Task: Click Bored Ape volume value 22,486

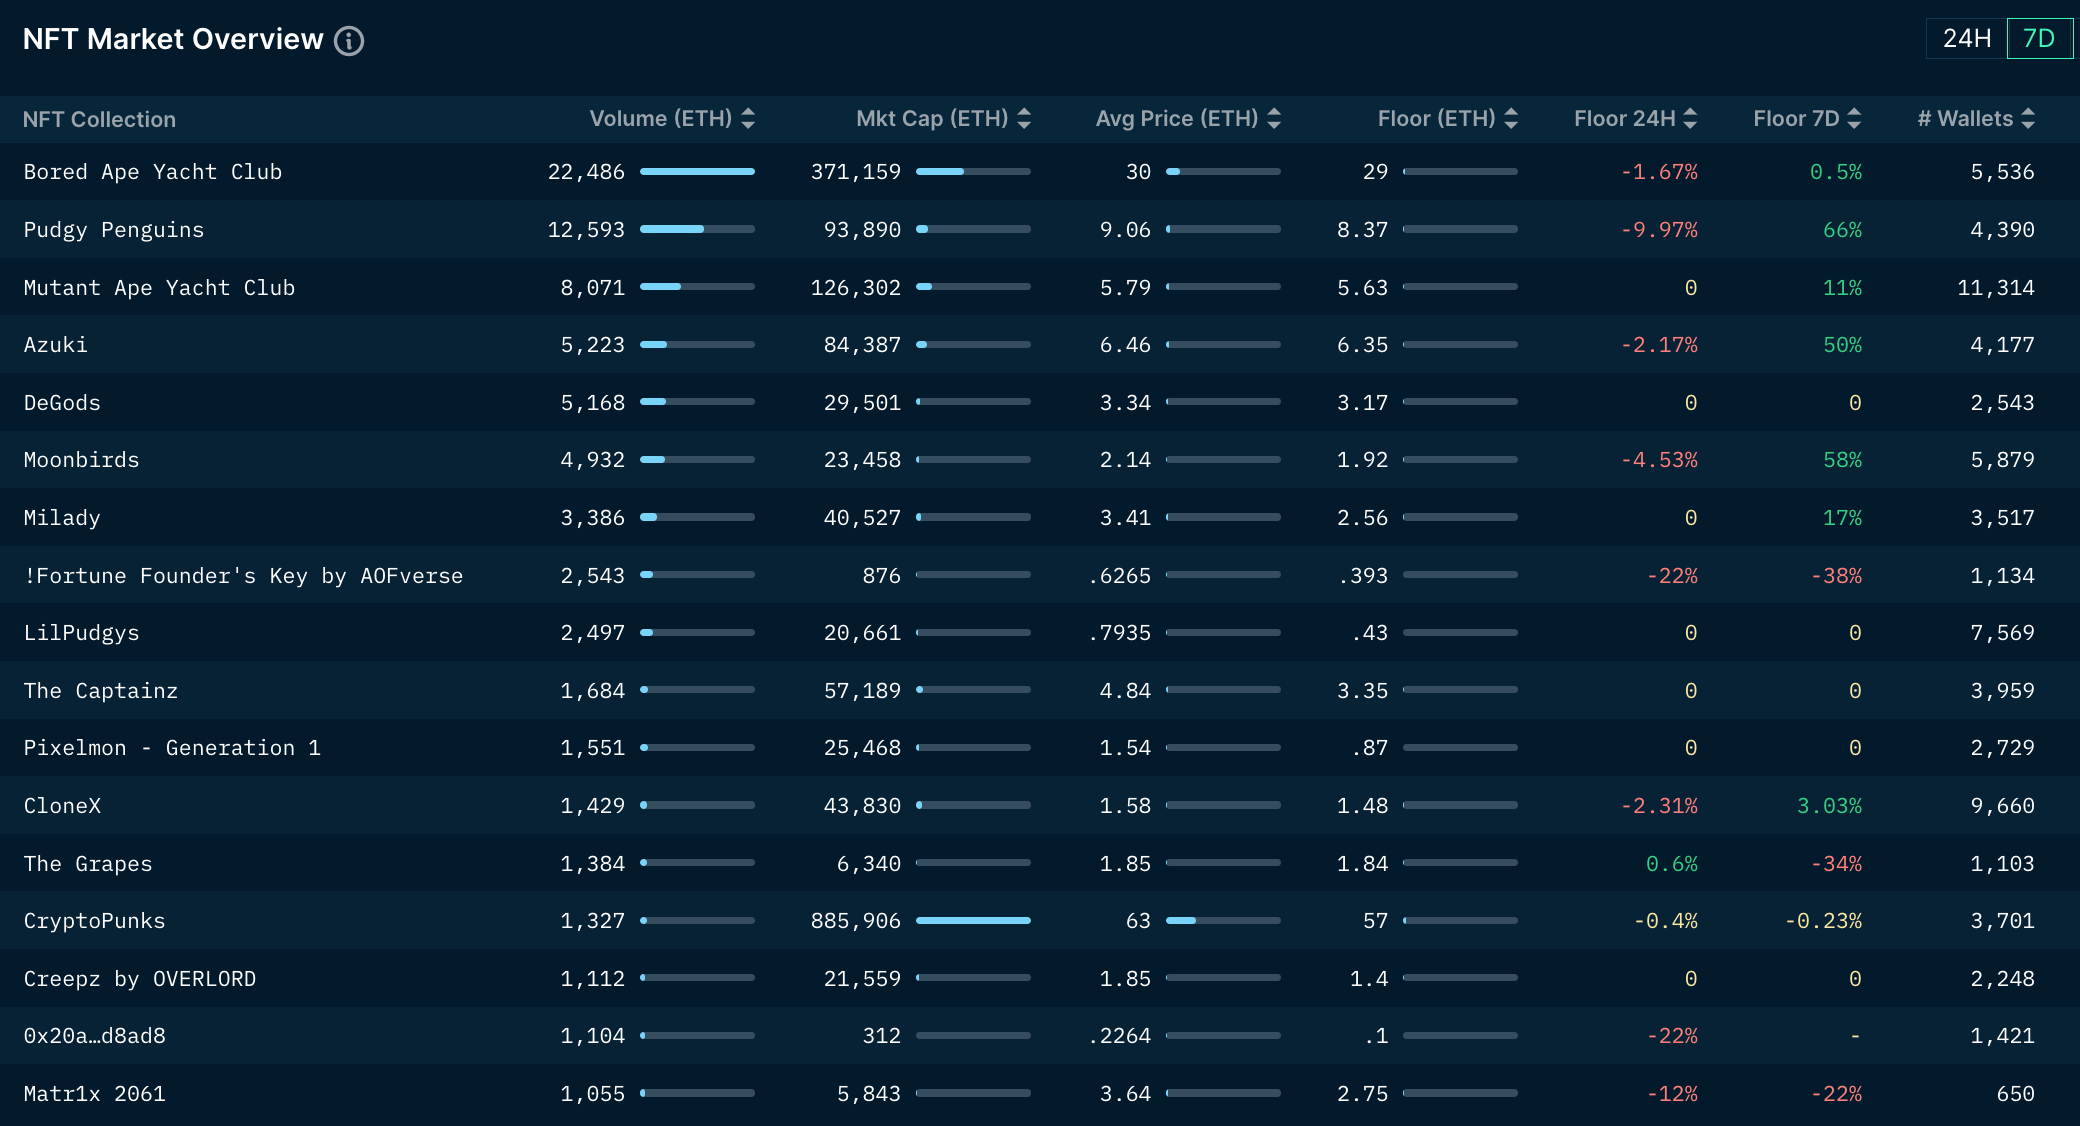Action: point(586,172)
